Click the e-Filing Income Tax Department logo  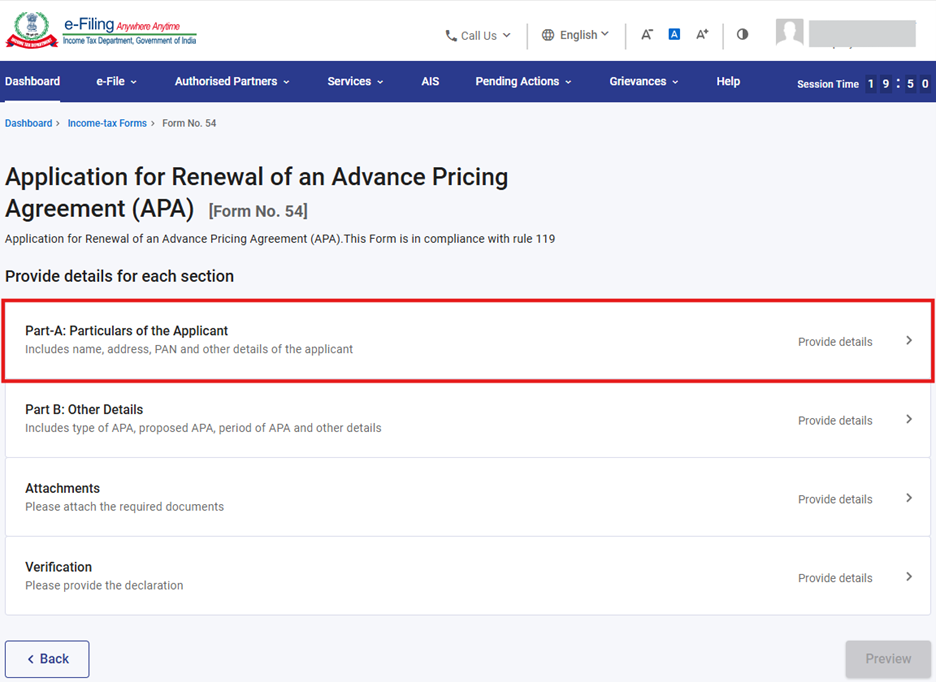pos(101,31)
